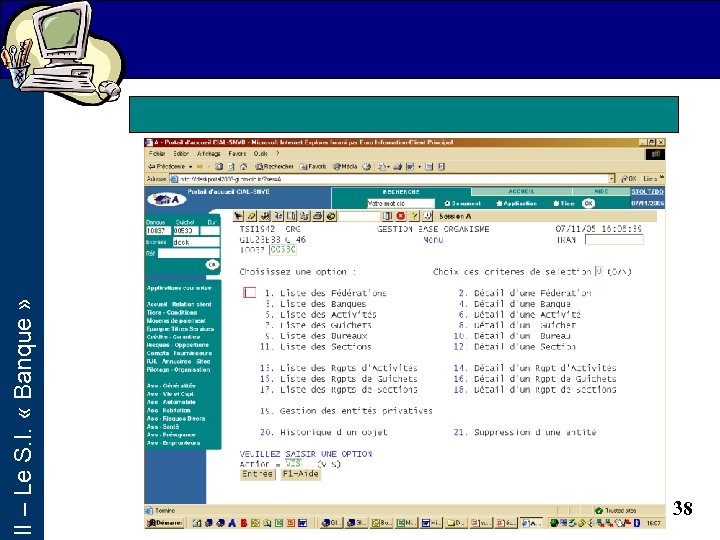Click the OK go button beside address bar
Image resolution: width=720 pixels, height=540 pixels.
pyautogui.click(x=628, y=179)
